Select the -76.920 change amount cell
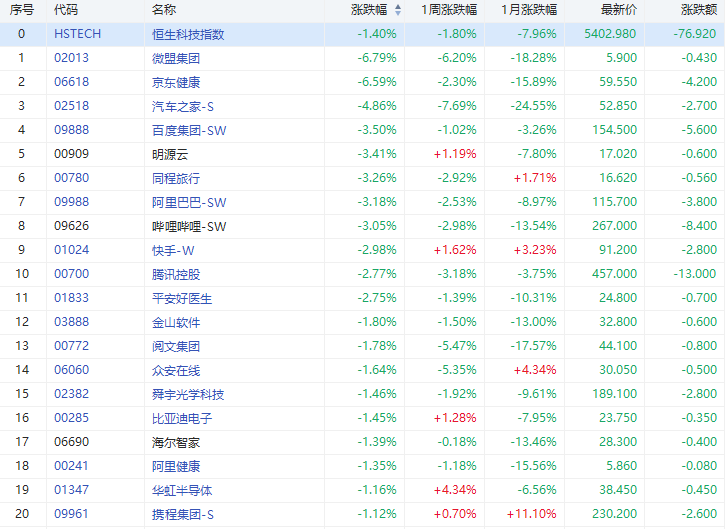Screen dimensions: 725x529 695,34
